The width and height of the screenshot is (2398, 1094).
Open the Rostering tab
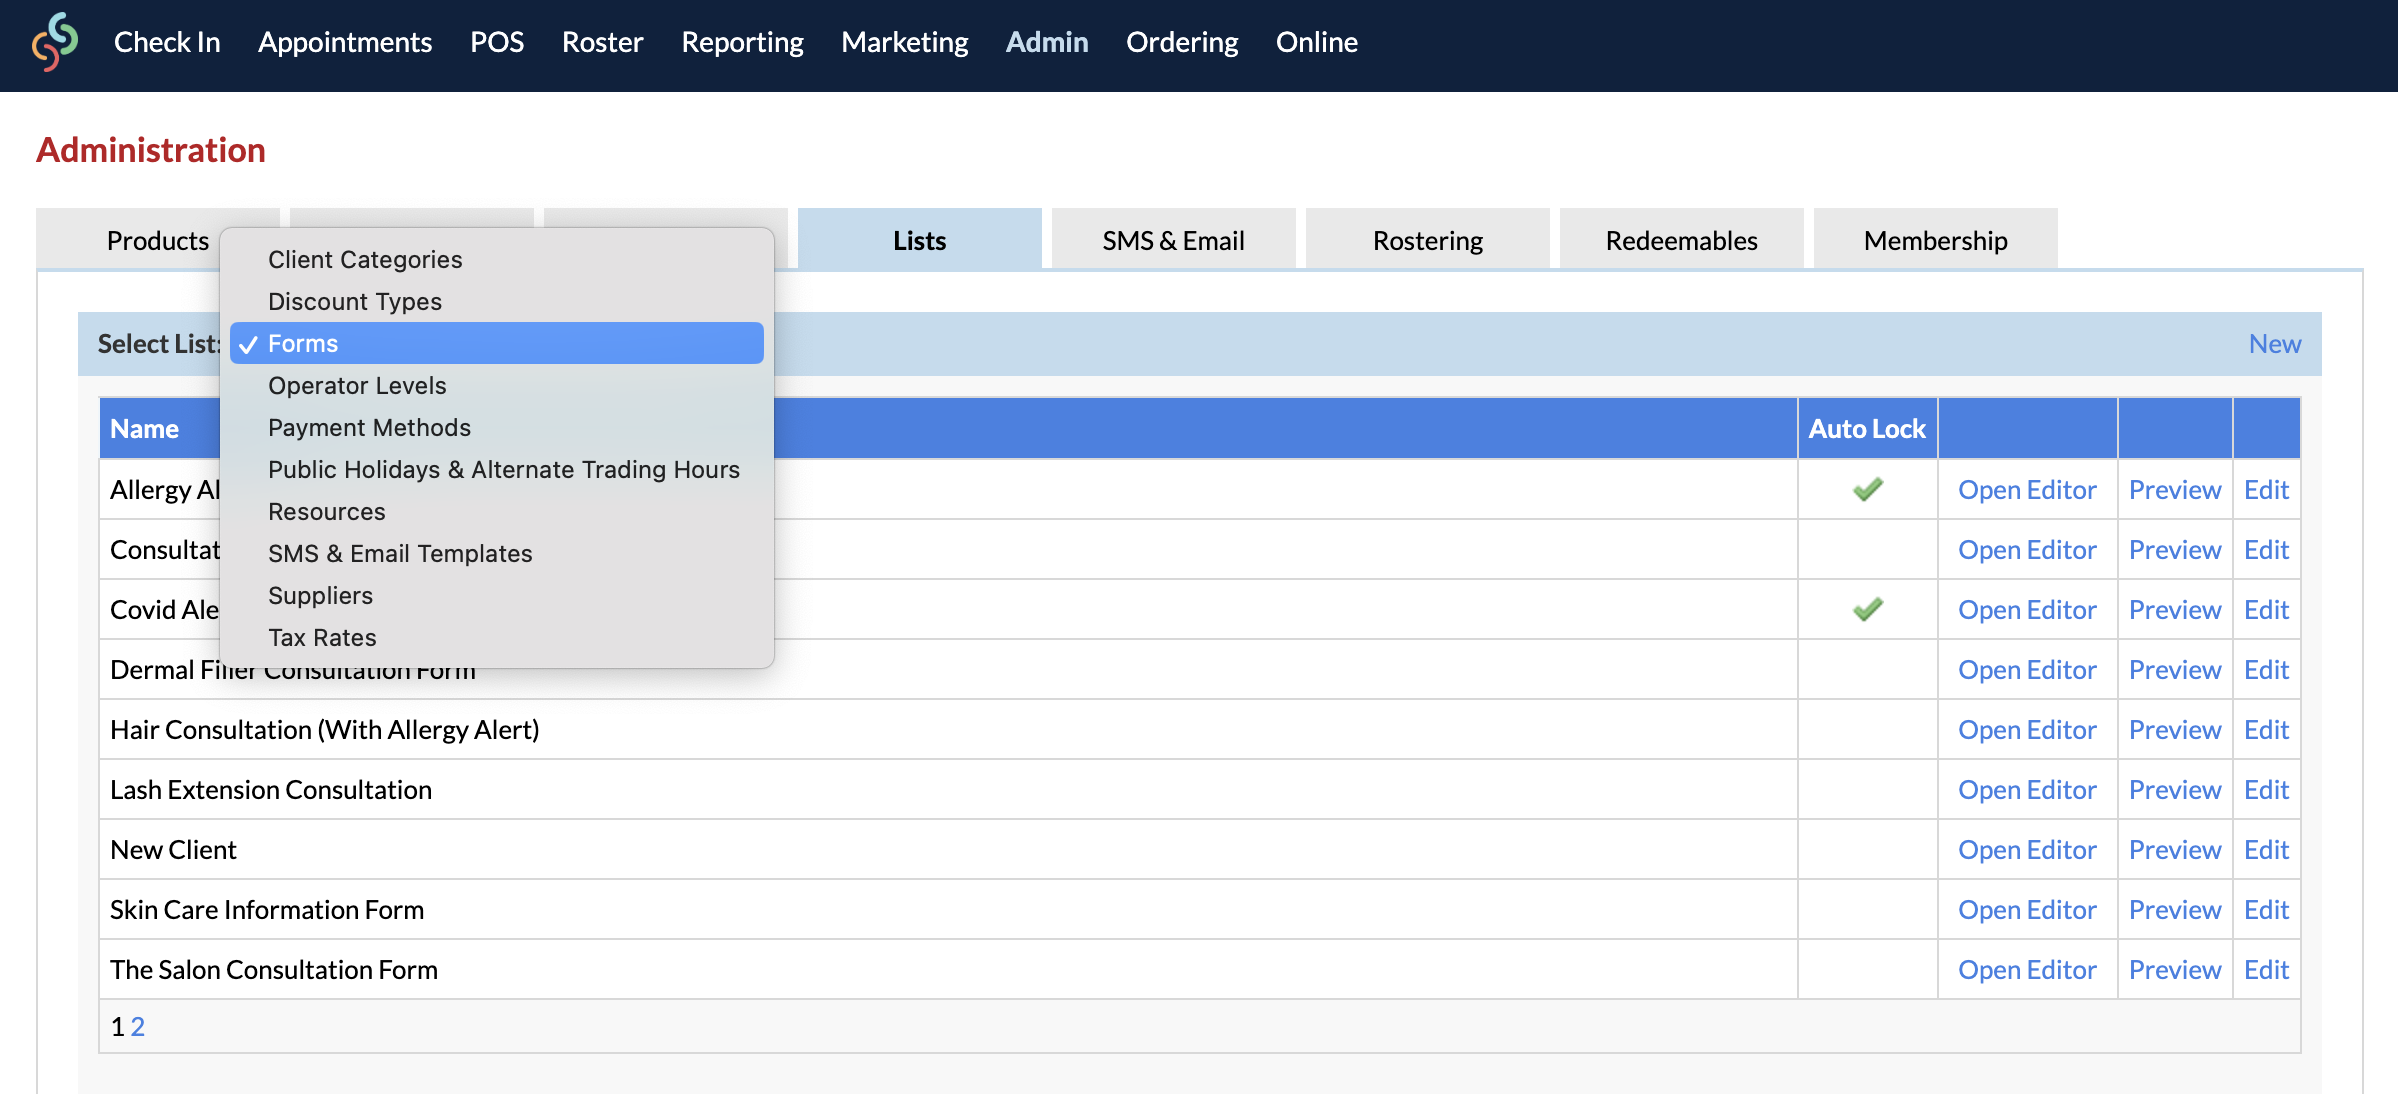tap(1427, 240)
